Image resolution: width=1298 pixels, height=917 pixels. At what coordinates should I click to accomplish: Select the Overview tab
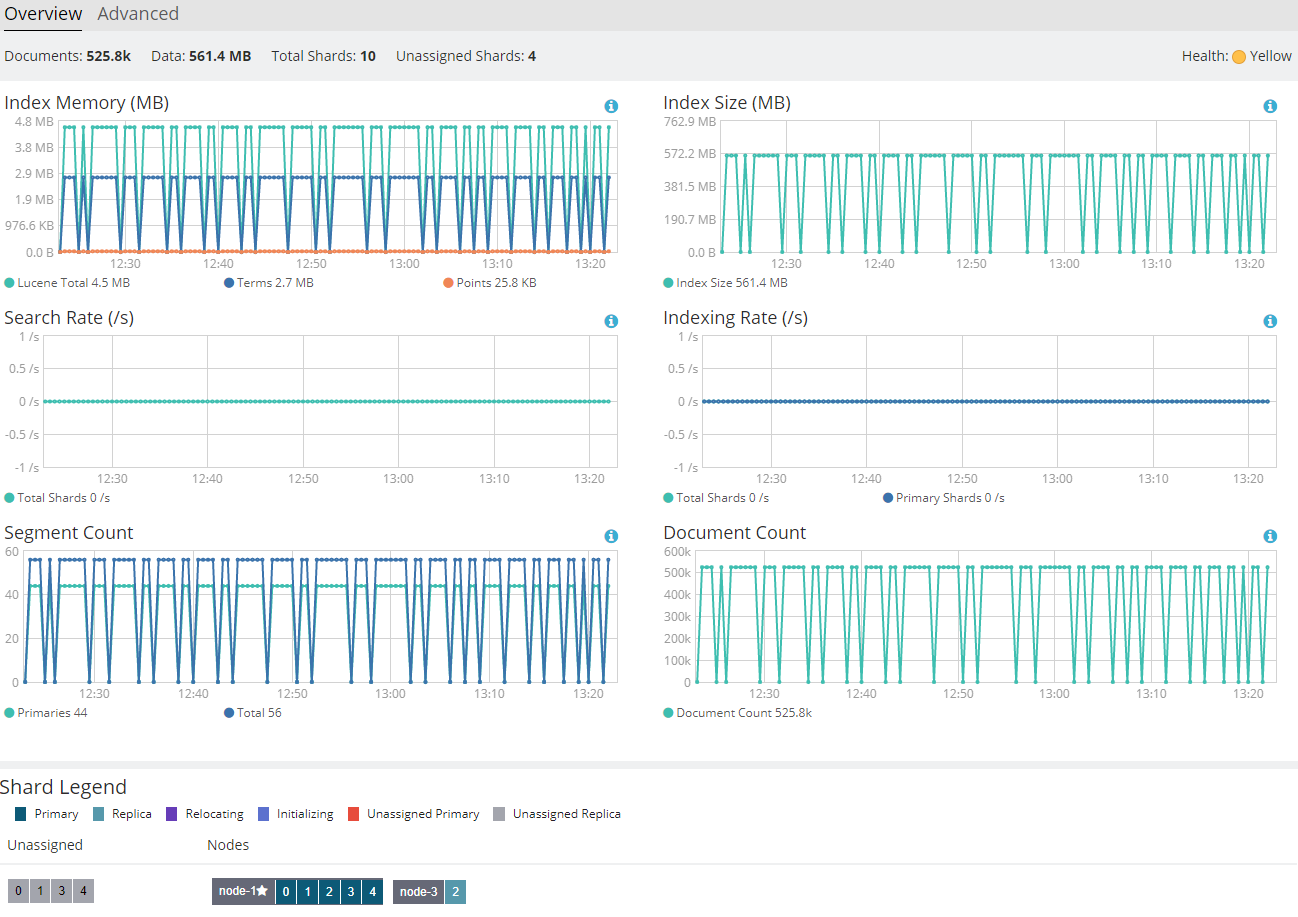[43, 14]
